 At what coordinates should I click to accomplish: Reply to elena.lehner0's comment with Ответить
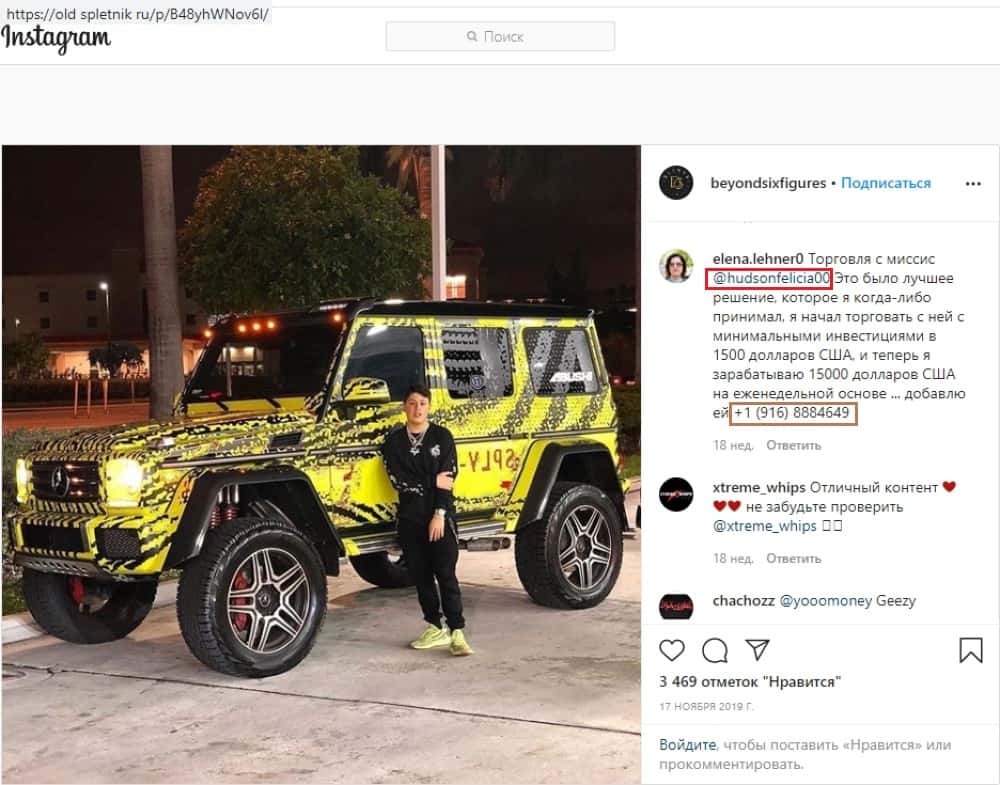tap(793, 445)
